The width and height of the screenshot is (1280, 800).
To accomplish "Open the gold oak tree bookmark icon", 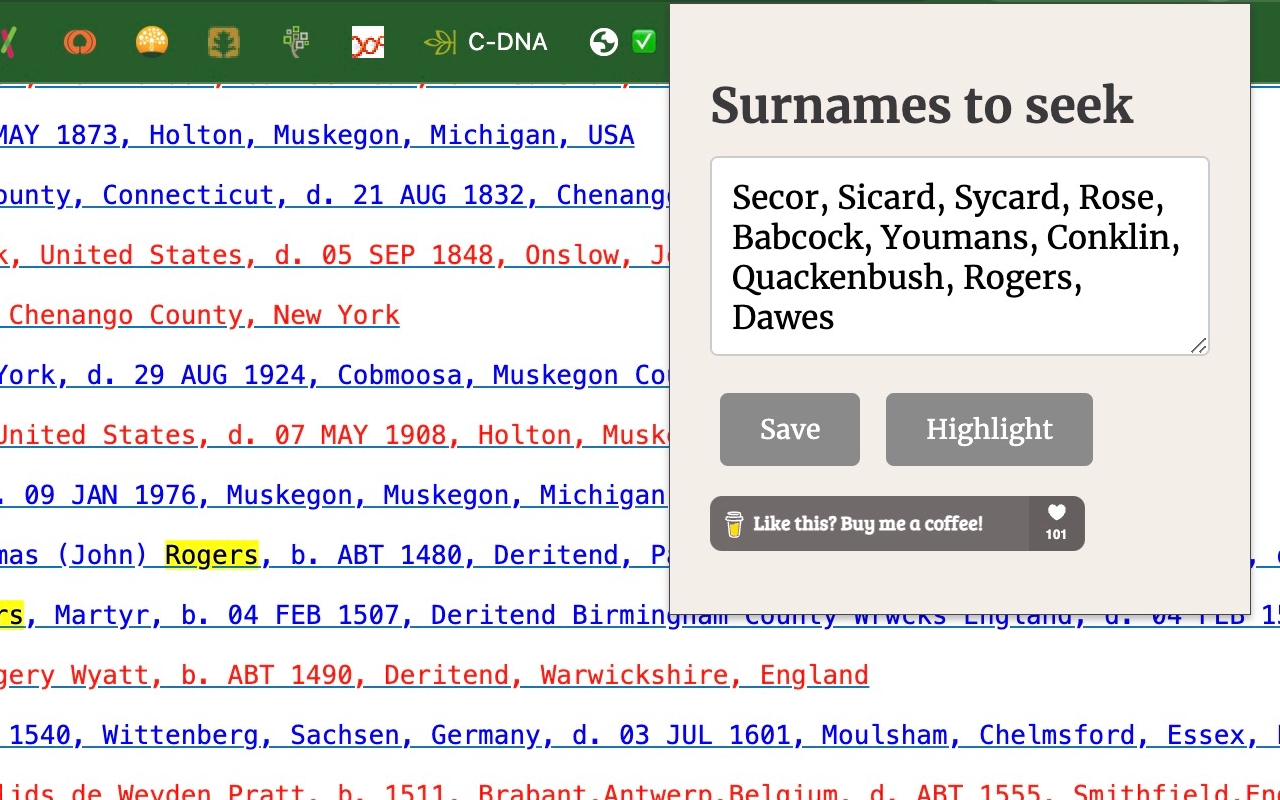I will coord(223,42).
